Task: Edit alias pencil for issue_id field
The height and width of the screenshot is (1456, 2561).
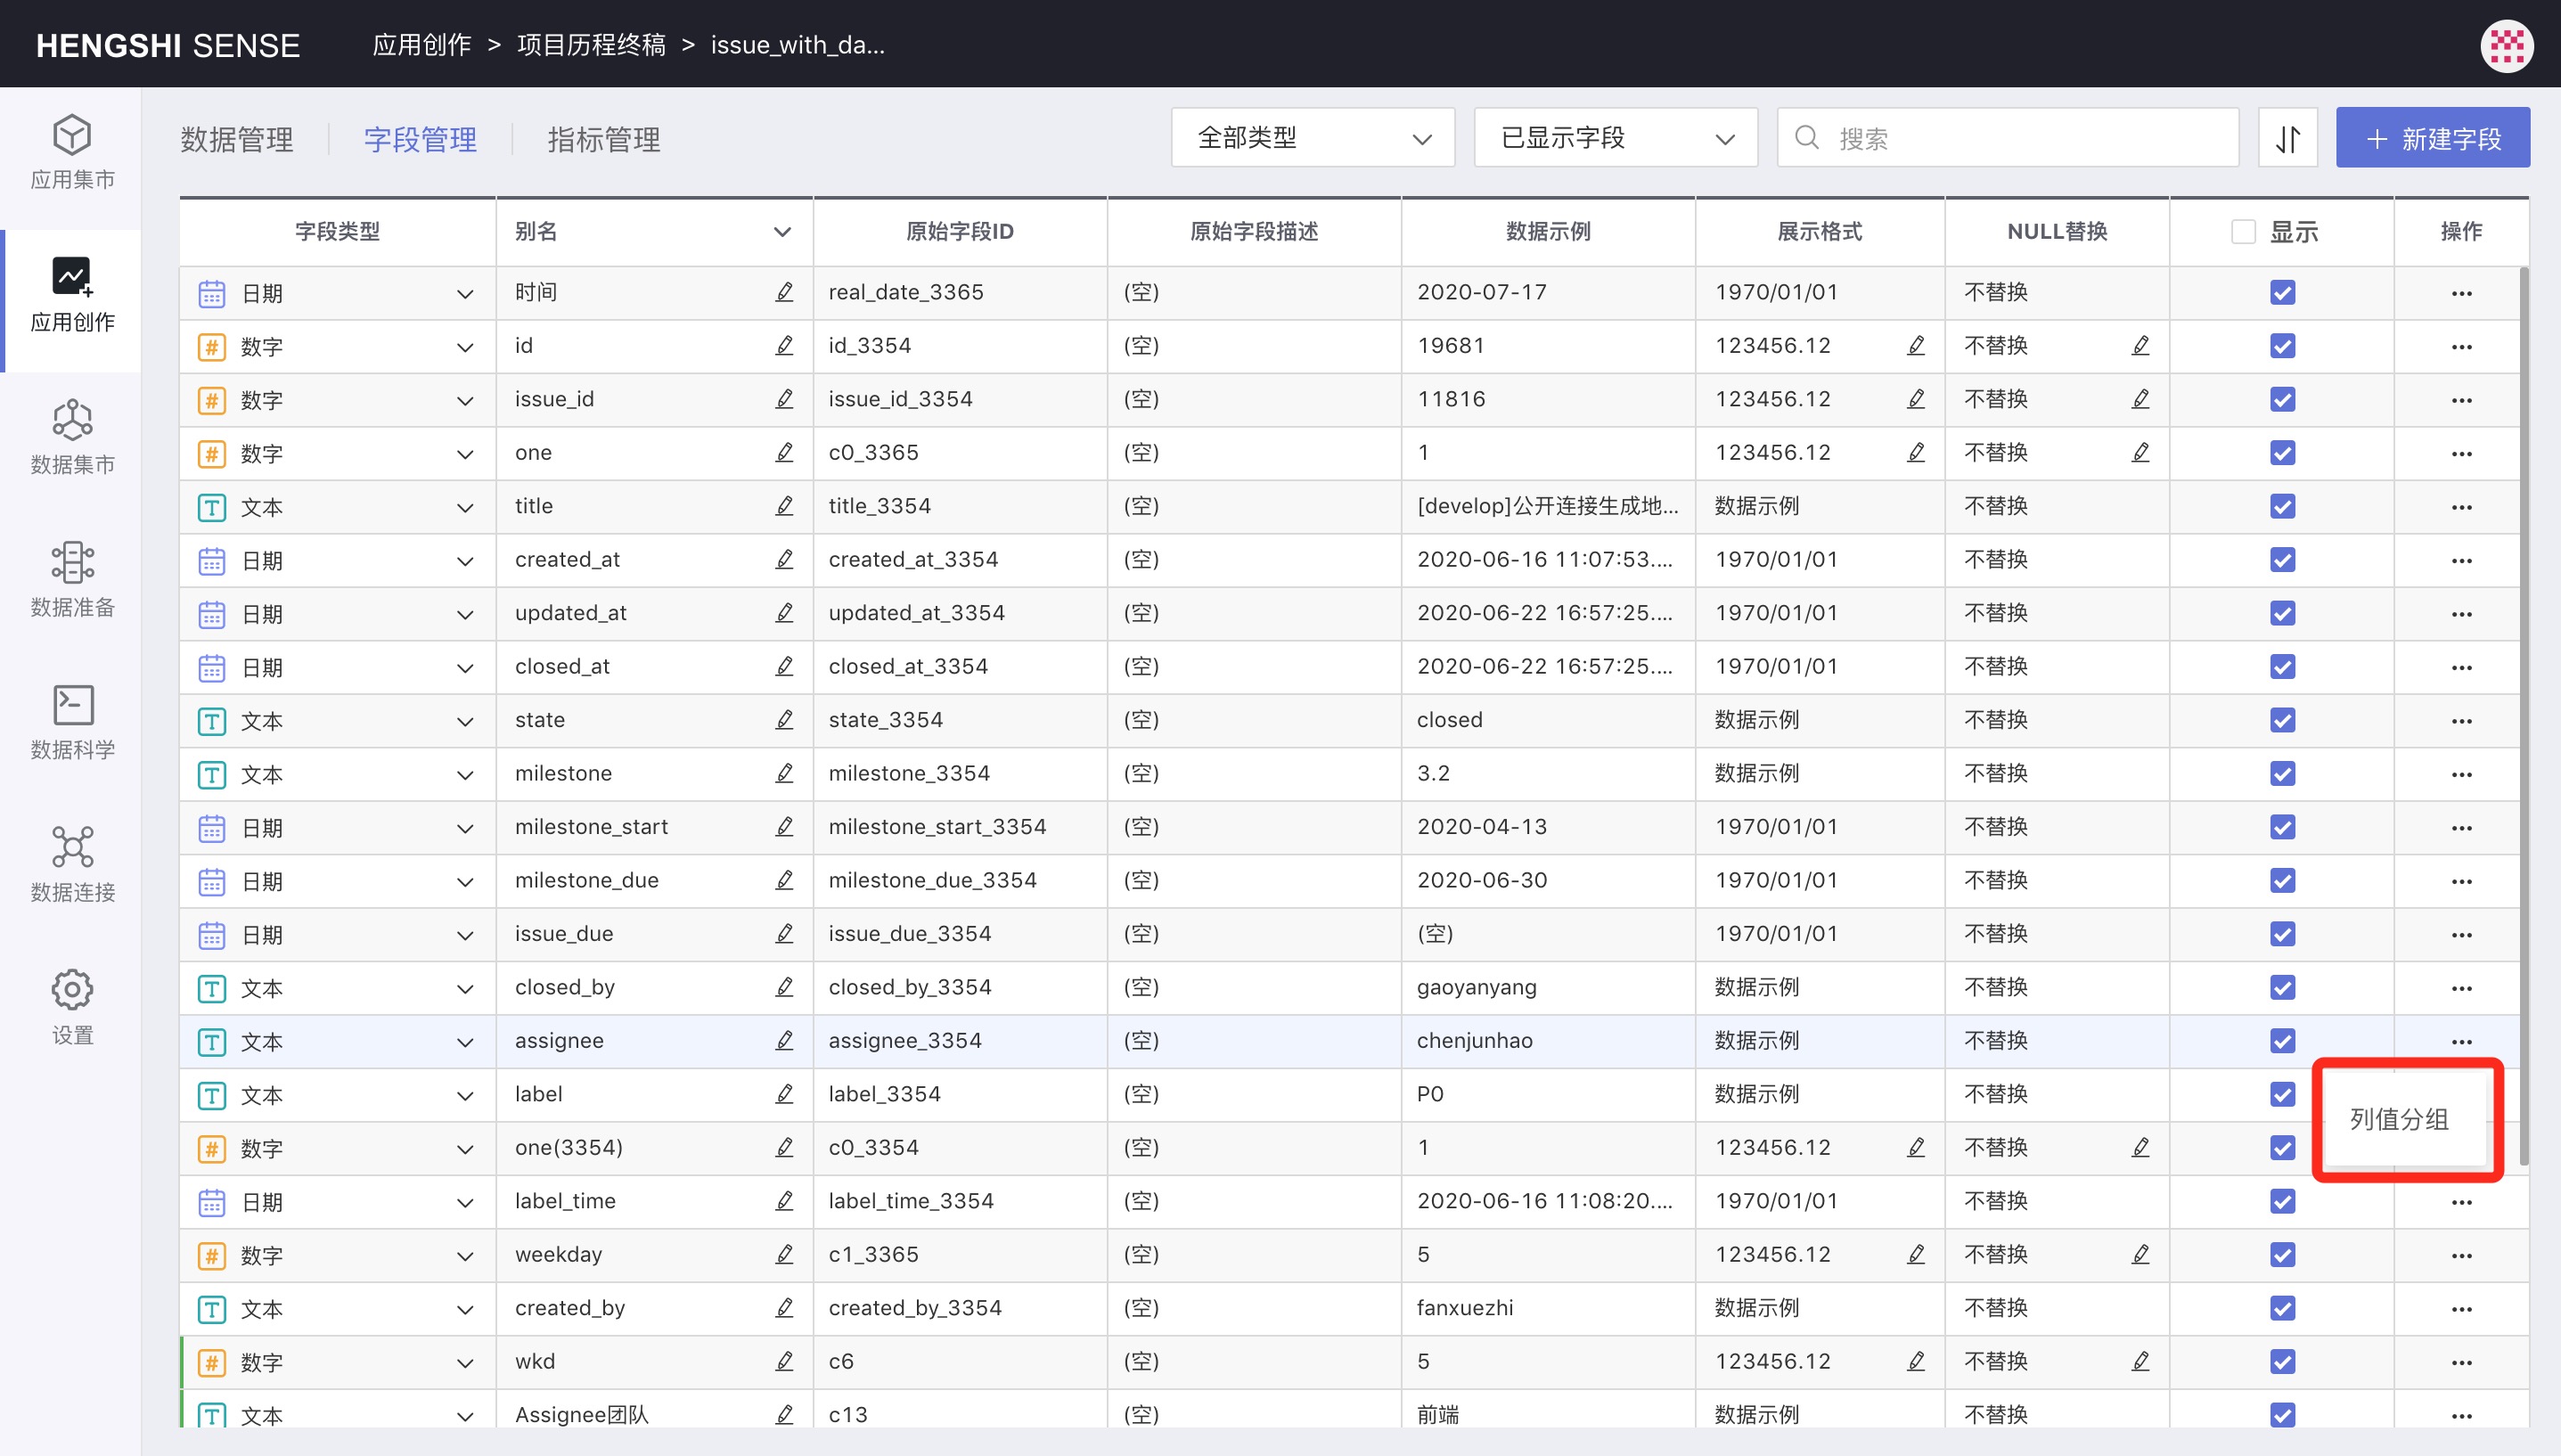Action: point(784,399)
